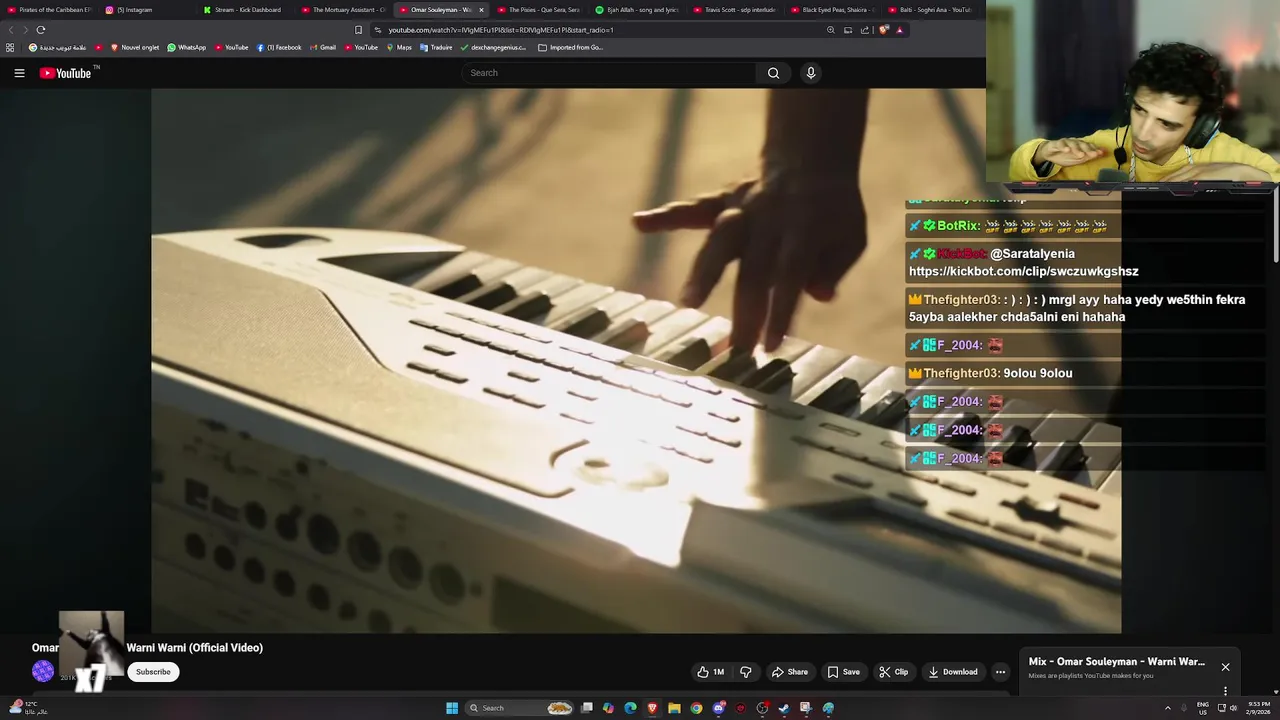
Task: Open the ENG US language switcher
Action: click(x=1203, y=708)
